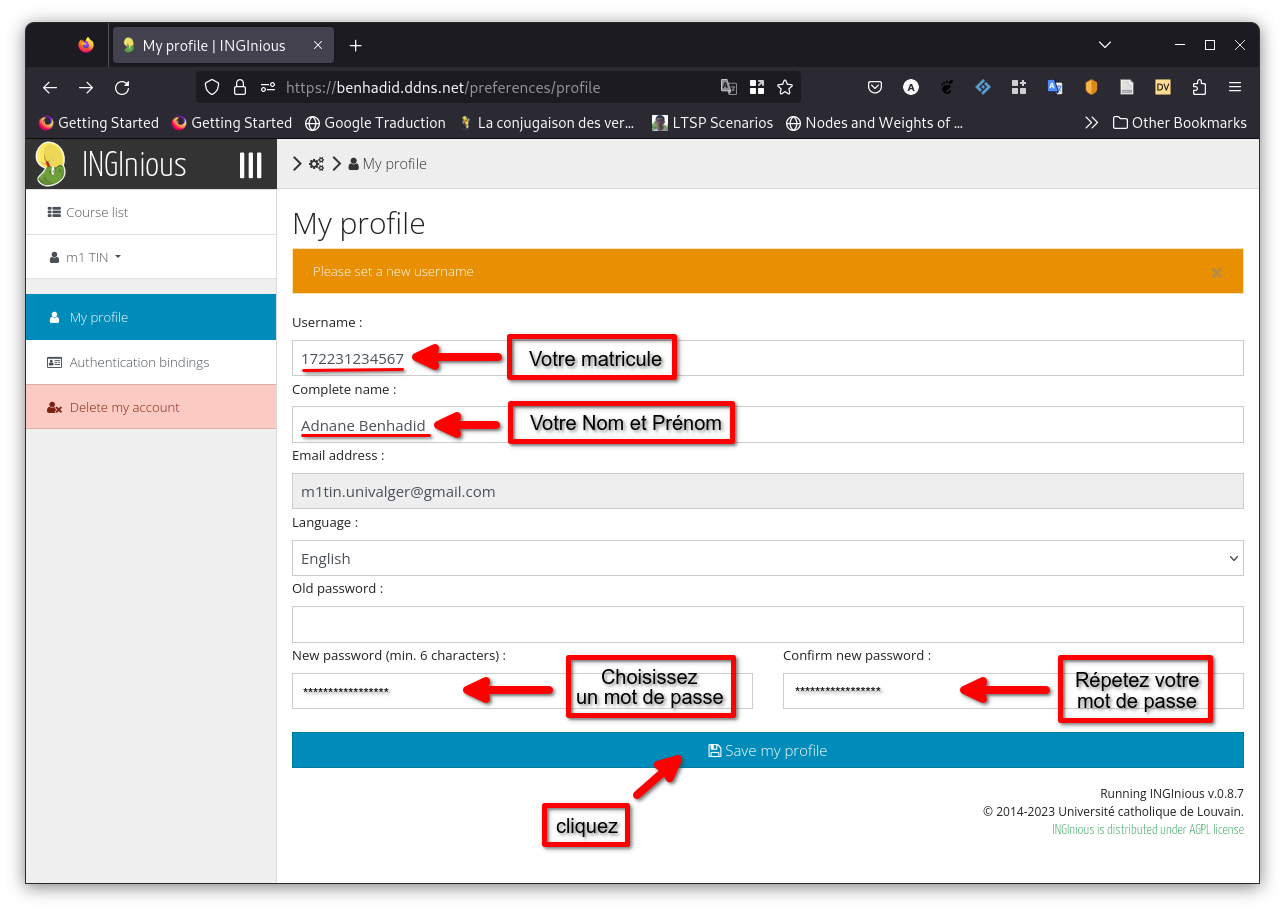Expand the m1 TIN user dropdown
1285x912 pixels.
point(86,257)
